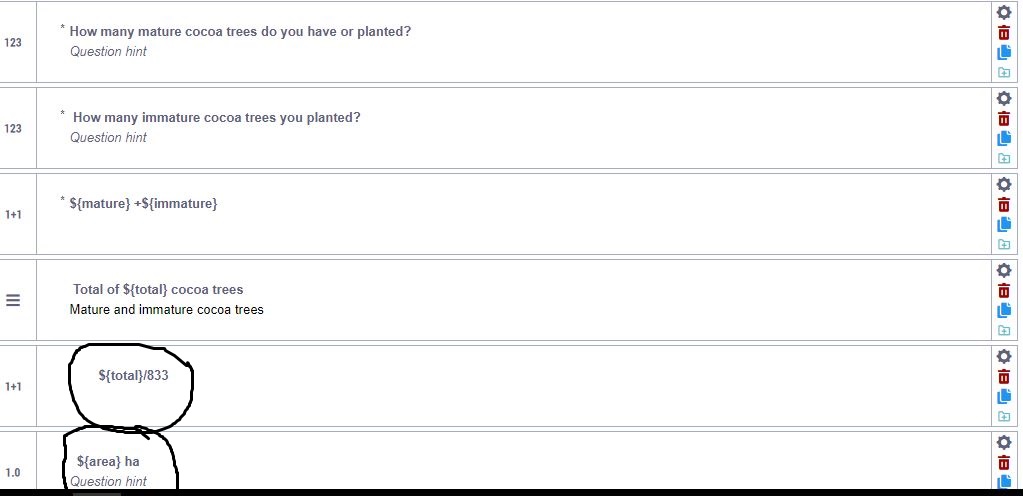Viewport: 1023px width, 496px height.
Task: Add immature cocoa trees question to library
Action: coord(1004,159)
